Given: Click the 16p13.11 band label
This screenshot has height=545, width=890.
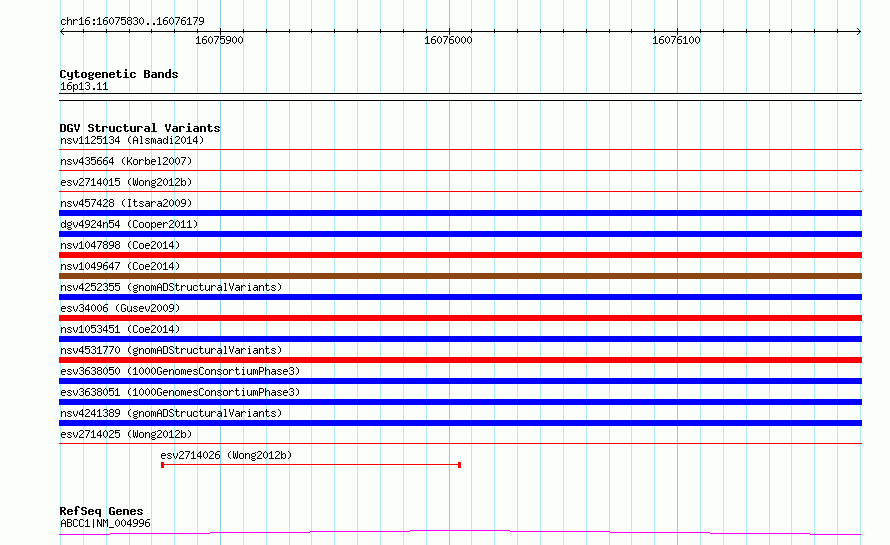Looking at the screenshot, I should pos(84,86).
